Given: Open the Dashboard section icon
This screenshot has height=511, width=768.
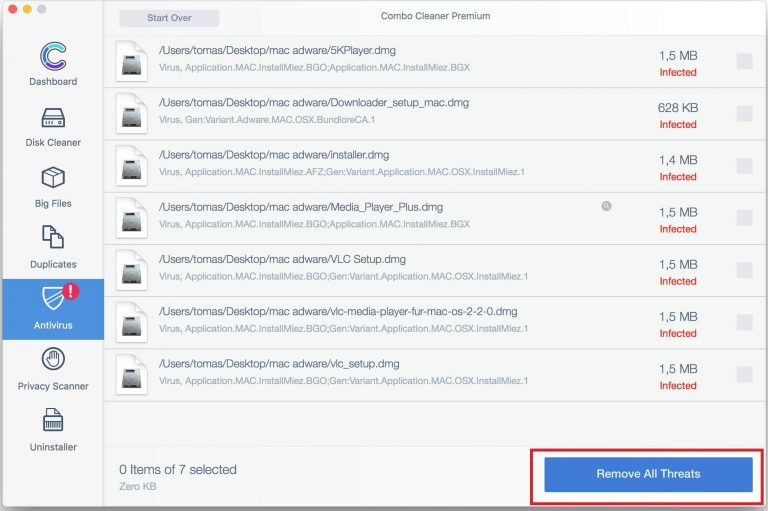Looking at the screenshot, I should click(x=53, y=56).
